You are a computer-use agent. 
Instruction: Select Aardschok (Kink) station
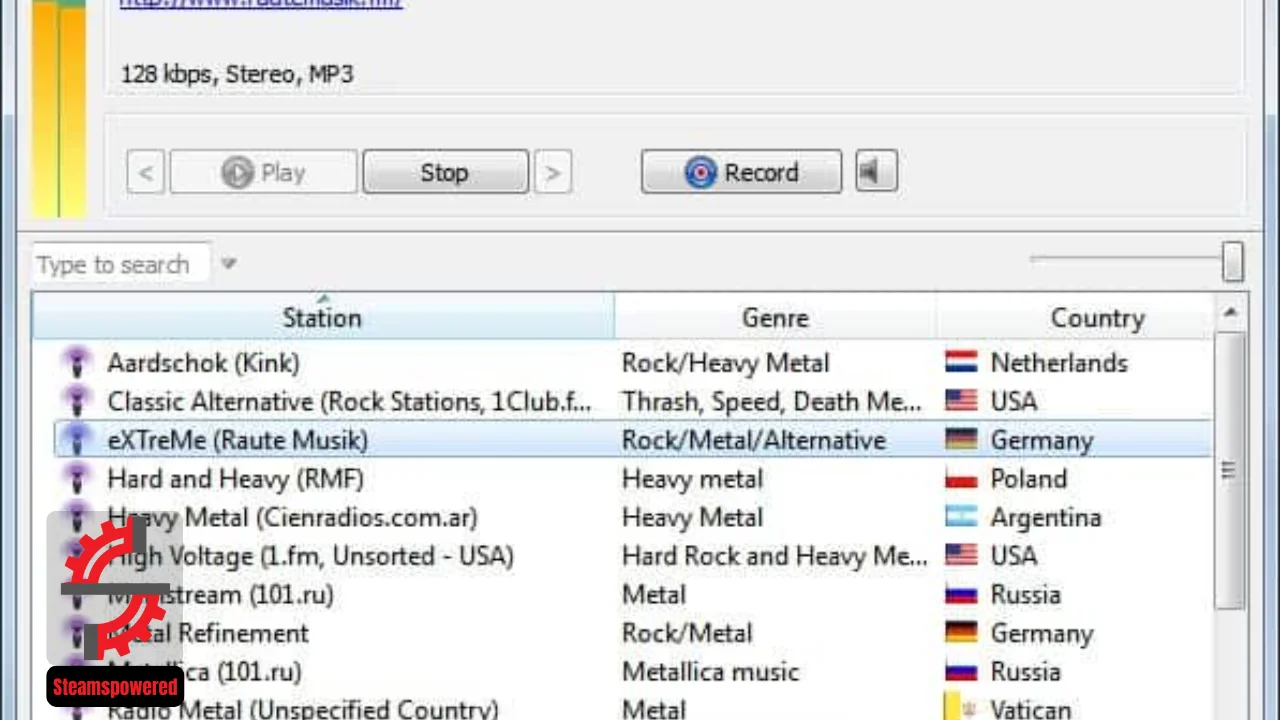click(203, 363)
